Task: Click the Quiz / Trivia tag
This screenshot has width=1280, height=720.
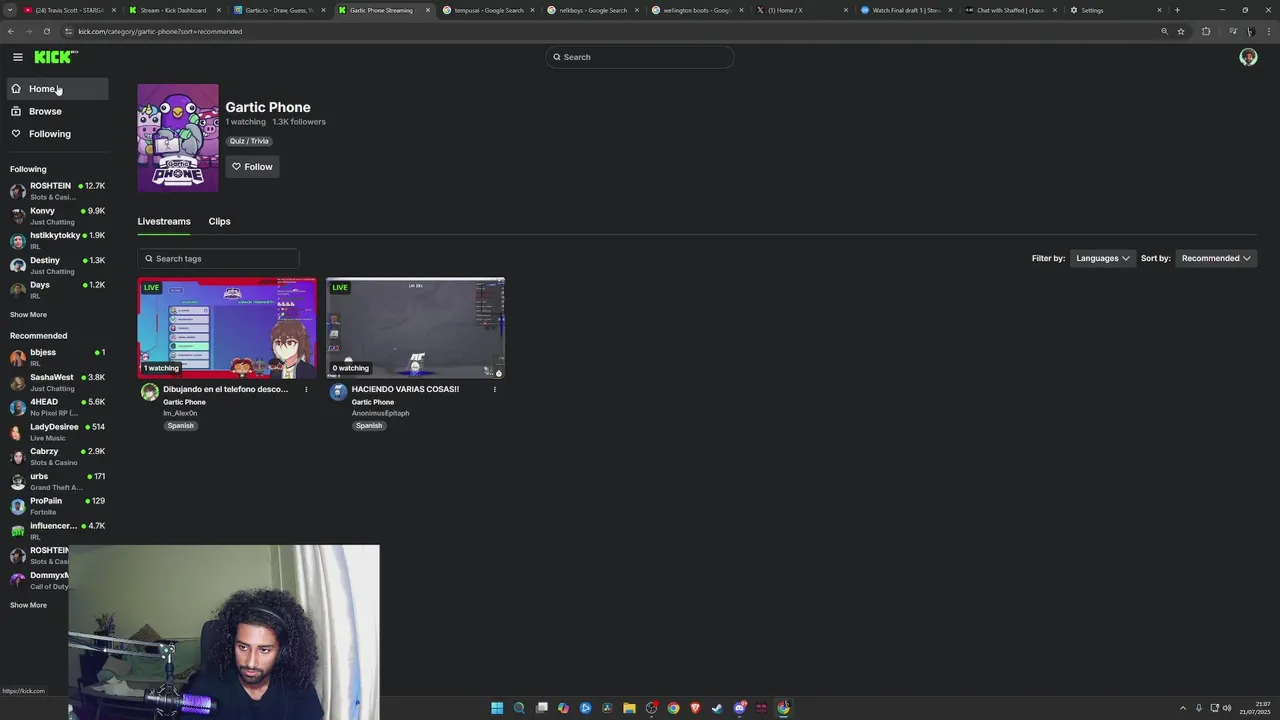Action: [249, 141]
